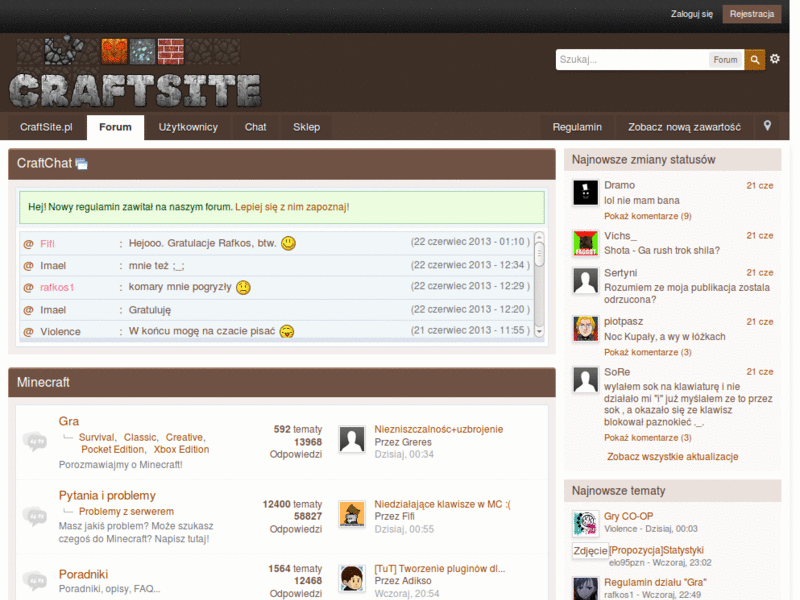Open the Survival subforum
The height and width of the screenshot is (600, 800).
click(97, 437)
